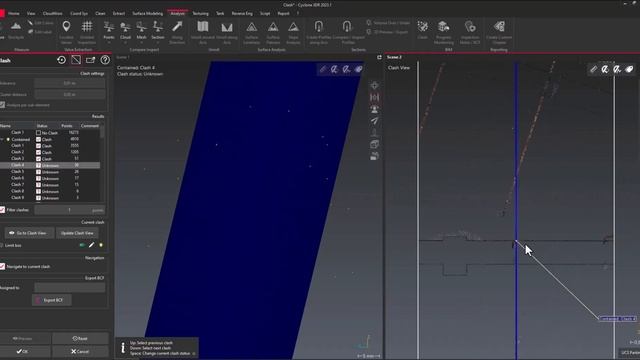Switch to the Extract ribbon tab
640x360 pixels.
point(119,13)
